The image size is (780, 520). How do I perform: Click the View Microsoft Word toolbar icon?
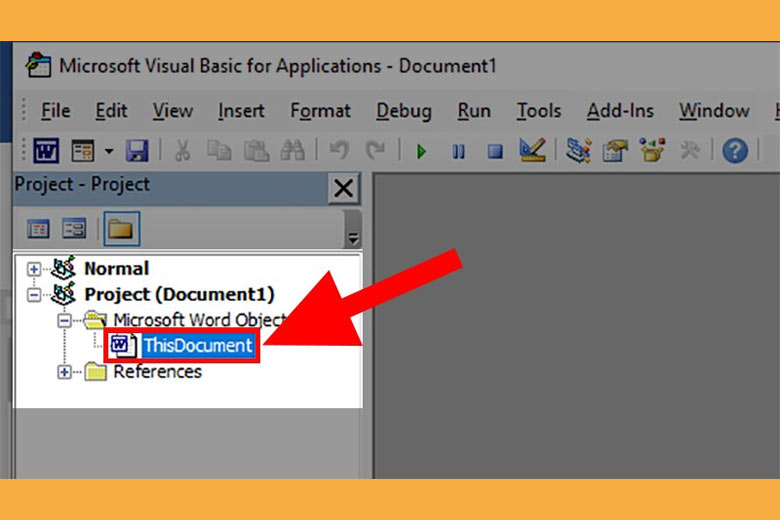46,150
